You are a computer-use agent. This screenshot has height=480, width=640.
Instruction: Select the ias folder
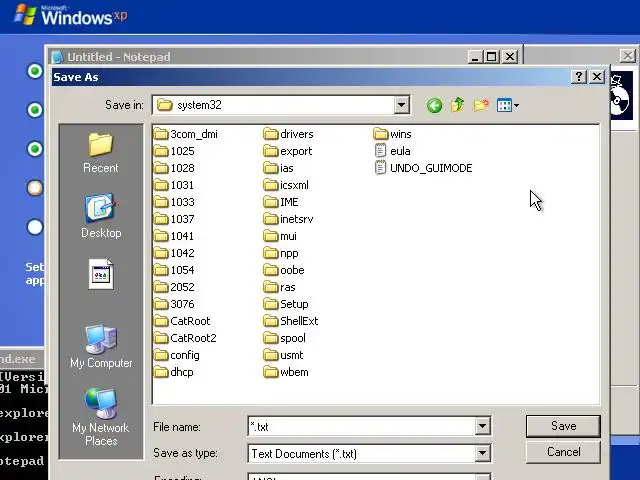click(279, 168)
